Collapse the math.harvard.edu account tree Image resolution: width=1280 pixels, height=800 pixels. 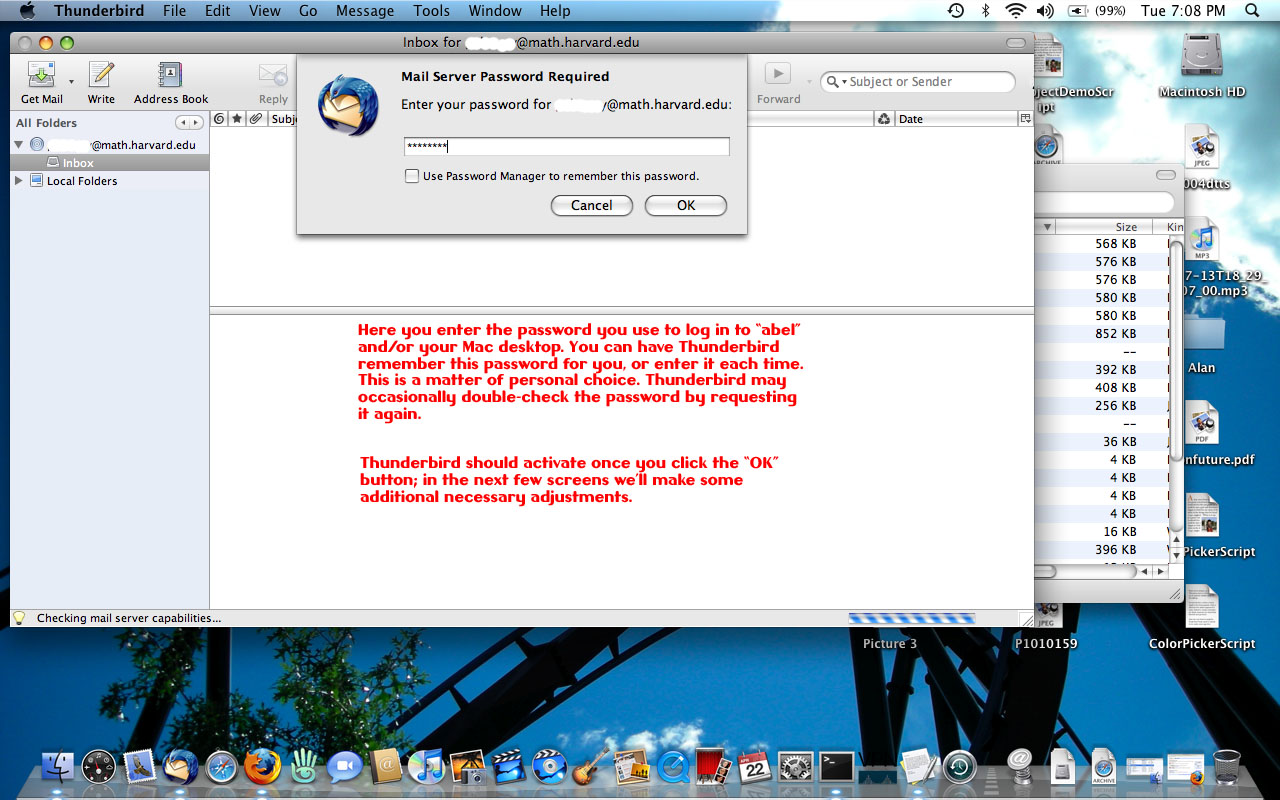18,145
